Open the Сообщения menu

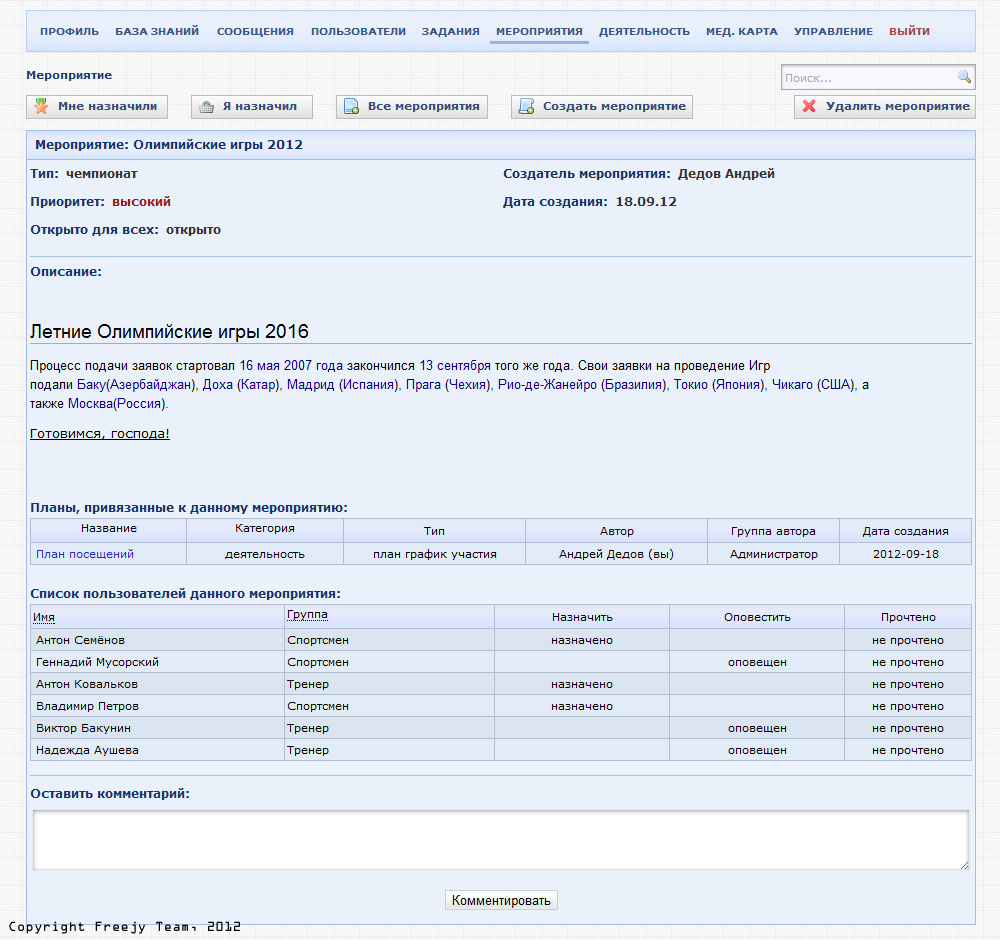tap(255, 31)
